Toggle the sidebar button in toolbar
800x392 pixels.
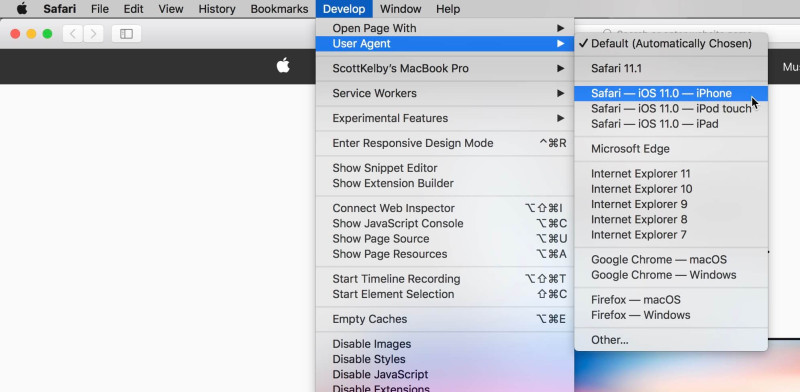(x=126, y=34)
